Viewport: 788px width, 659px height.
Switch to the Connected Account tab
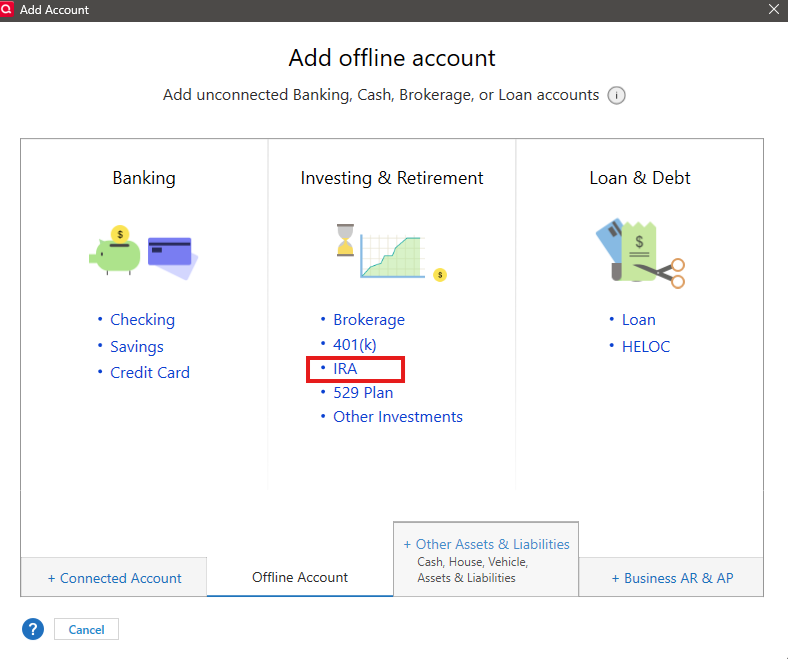(114, 578)
